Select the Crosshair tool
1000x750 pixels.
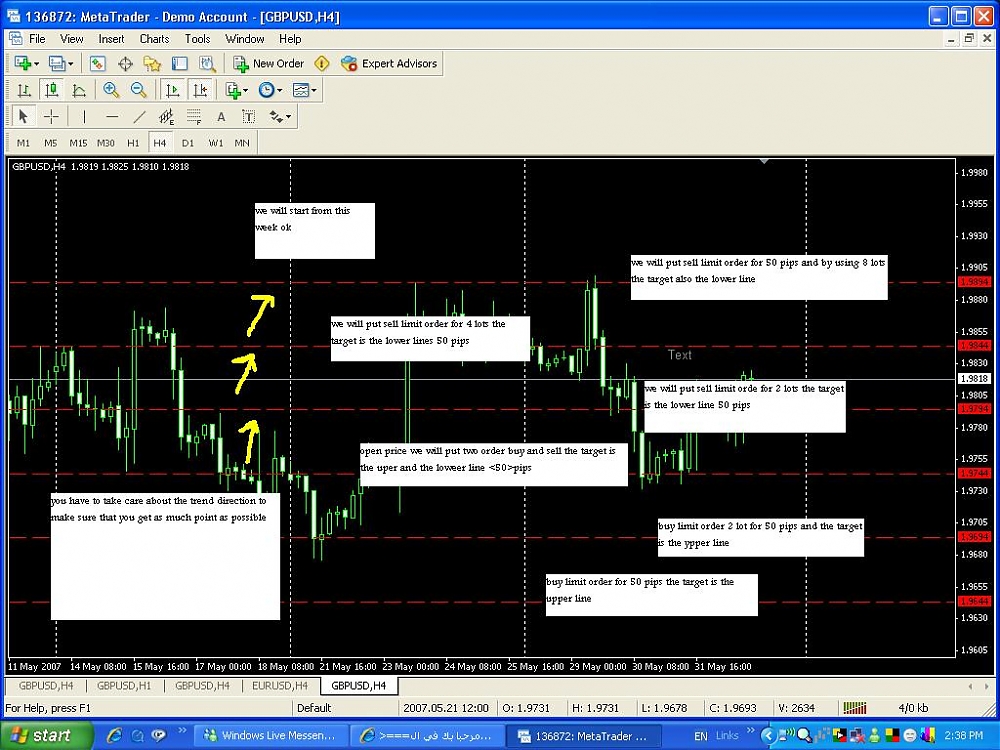pos(51,116)
